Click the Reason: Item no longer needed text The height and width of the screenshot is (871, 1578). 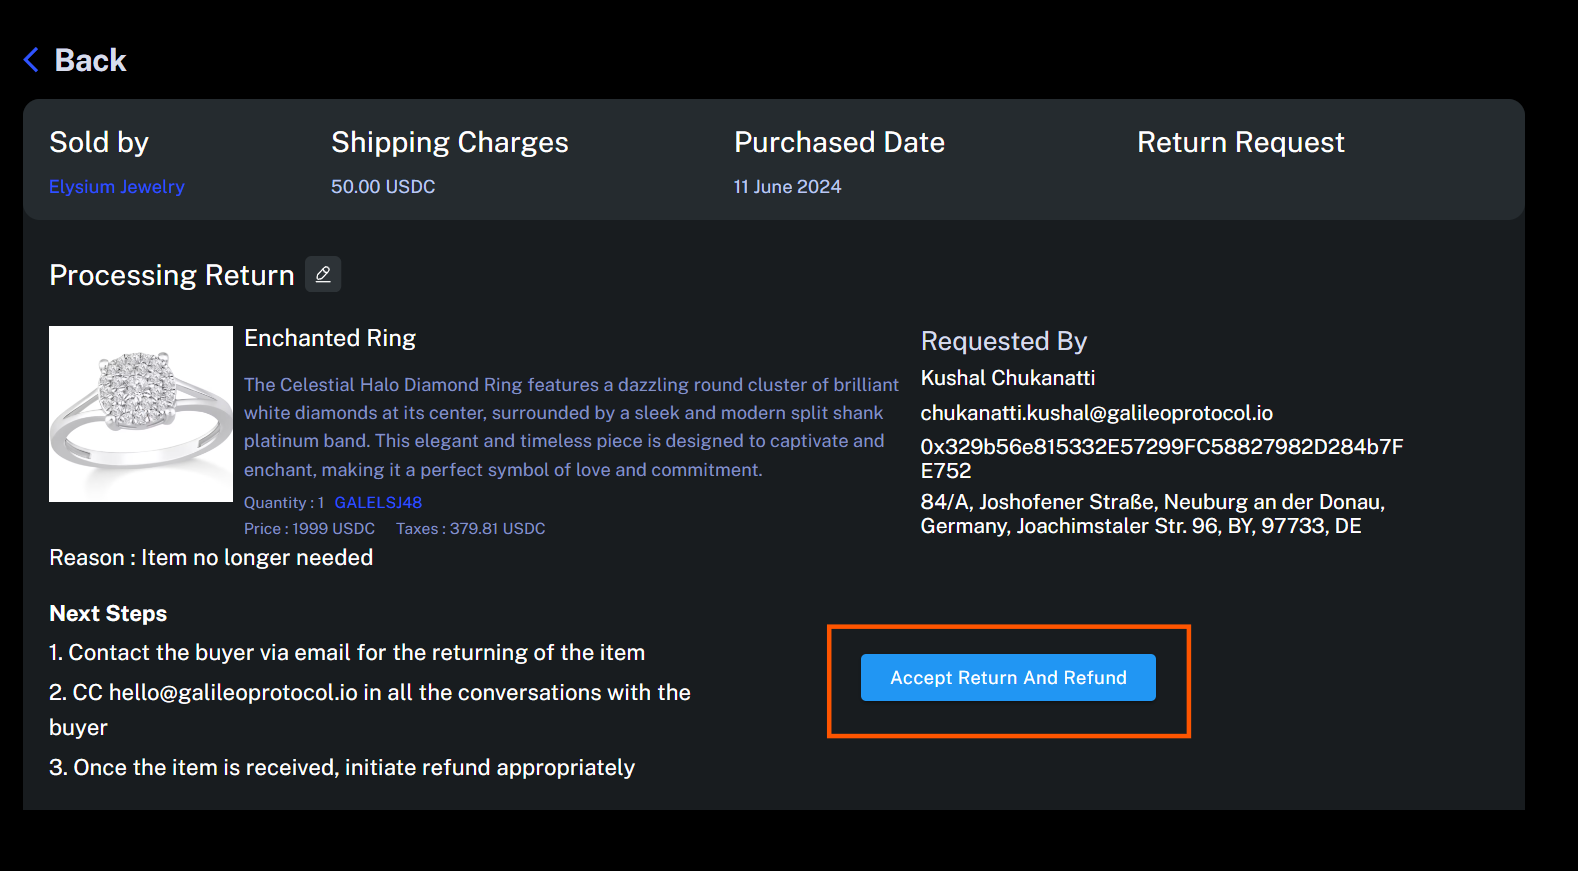pos(211,558)
